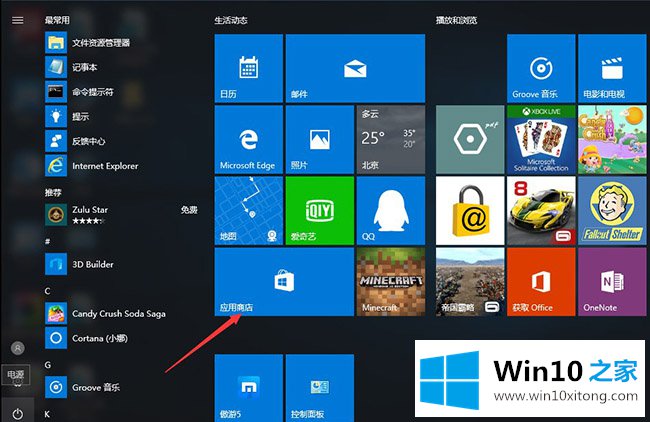This screenshot has width=650, height=422.
Task: Open the hamburger menu at top of Start
Action: pos(17,20)
